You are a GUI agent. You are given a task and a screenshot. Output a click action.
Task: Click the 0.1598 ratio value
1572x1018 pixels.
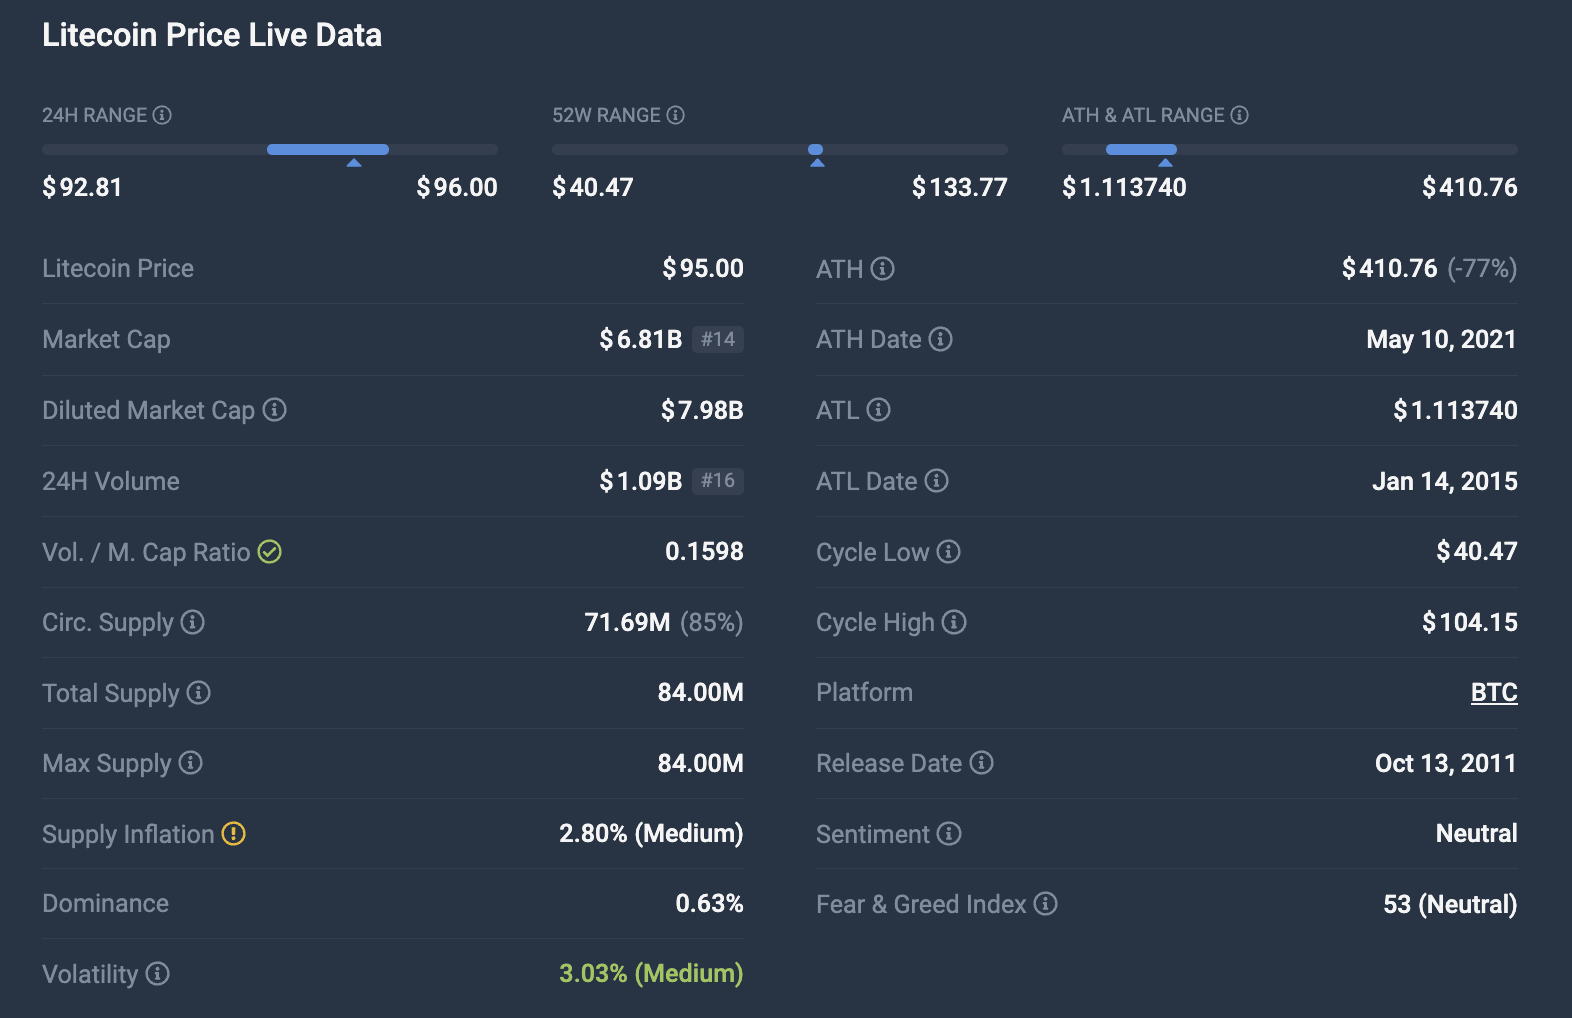705,551
